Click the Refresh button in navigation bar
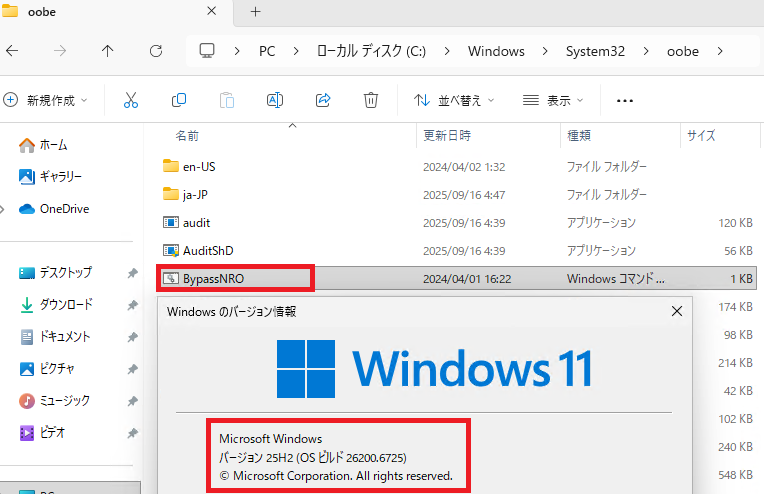The width and height of the screenshot is (764, 494). (x=155, y=51)
